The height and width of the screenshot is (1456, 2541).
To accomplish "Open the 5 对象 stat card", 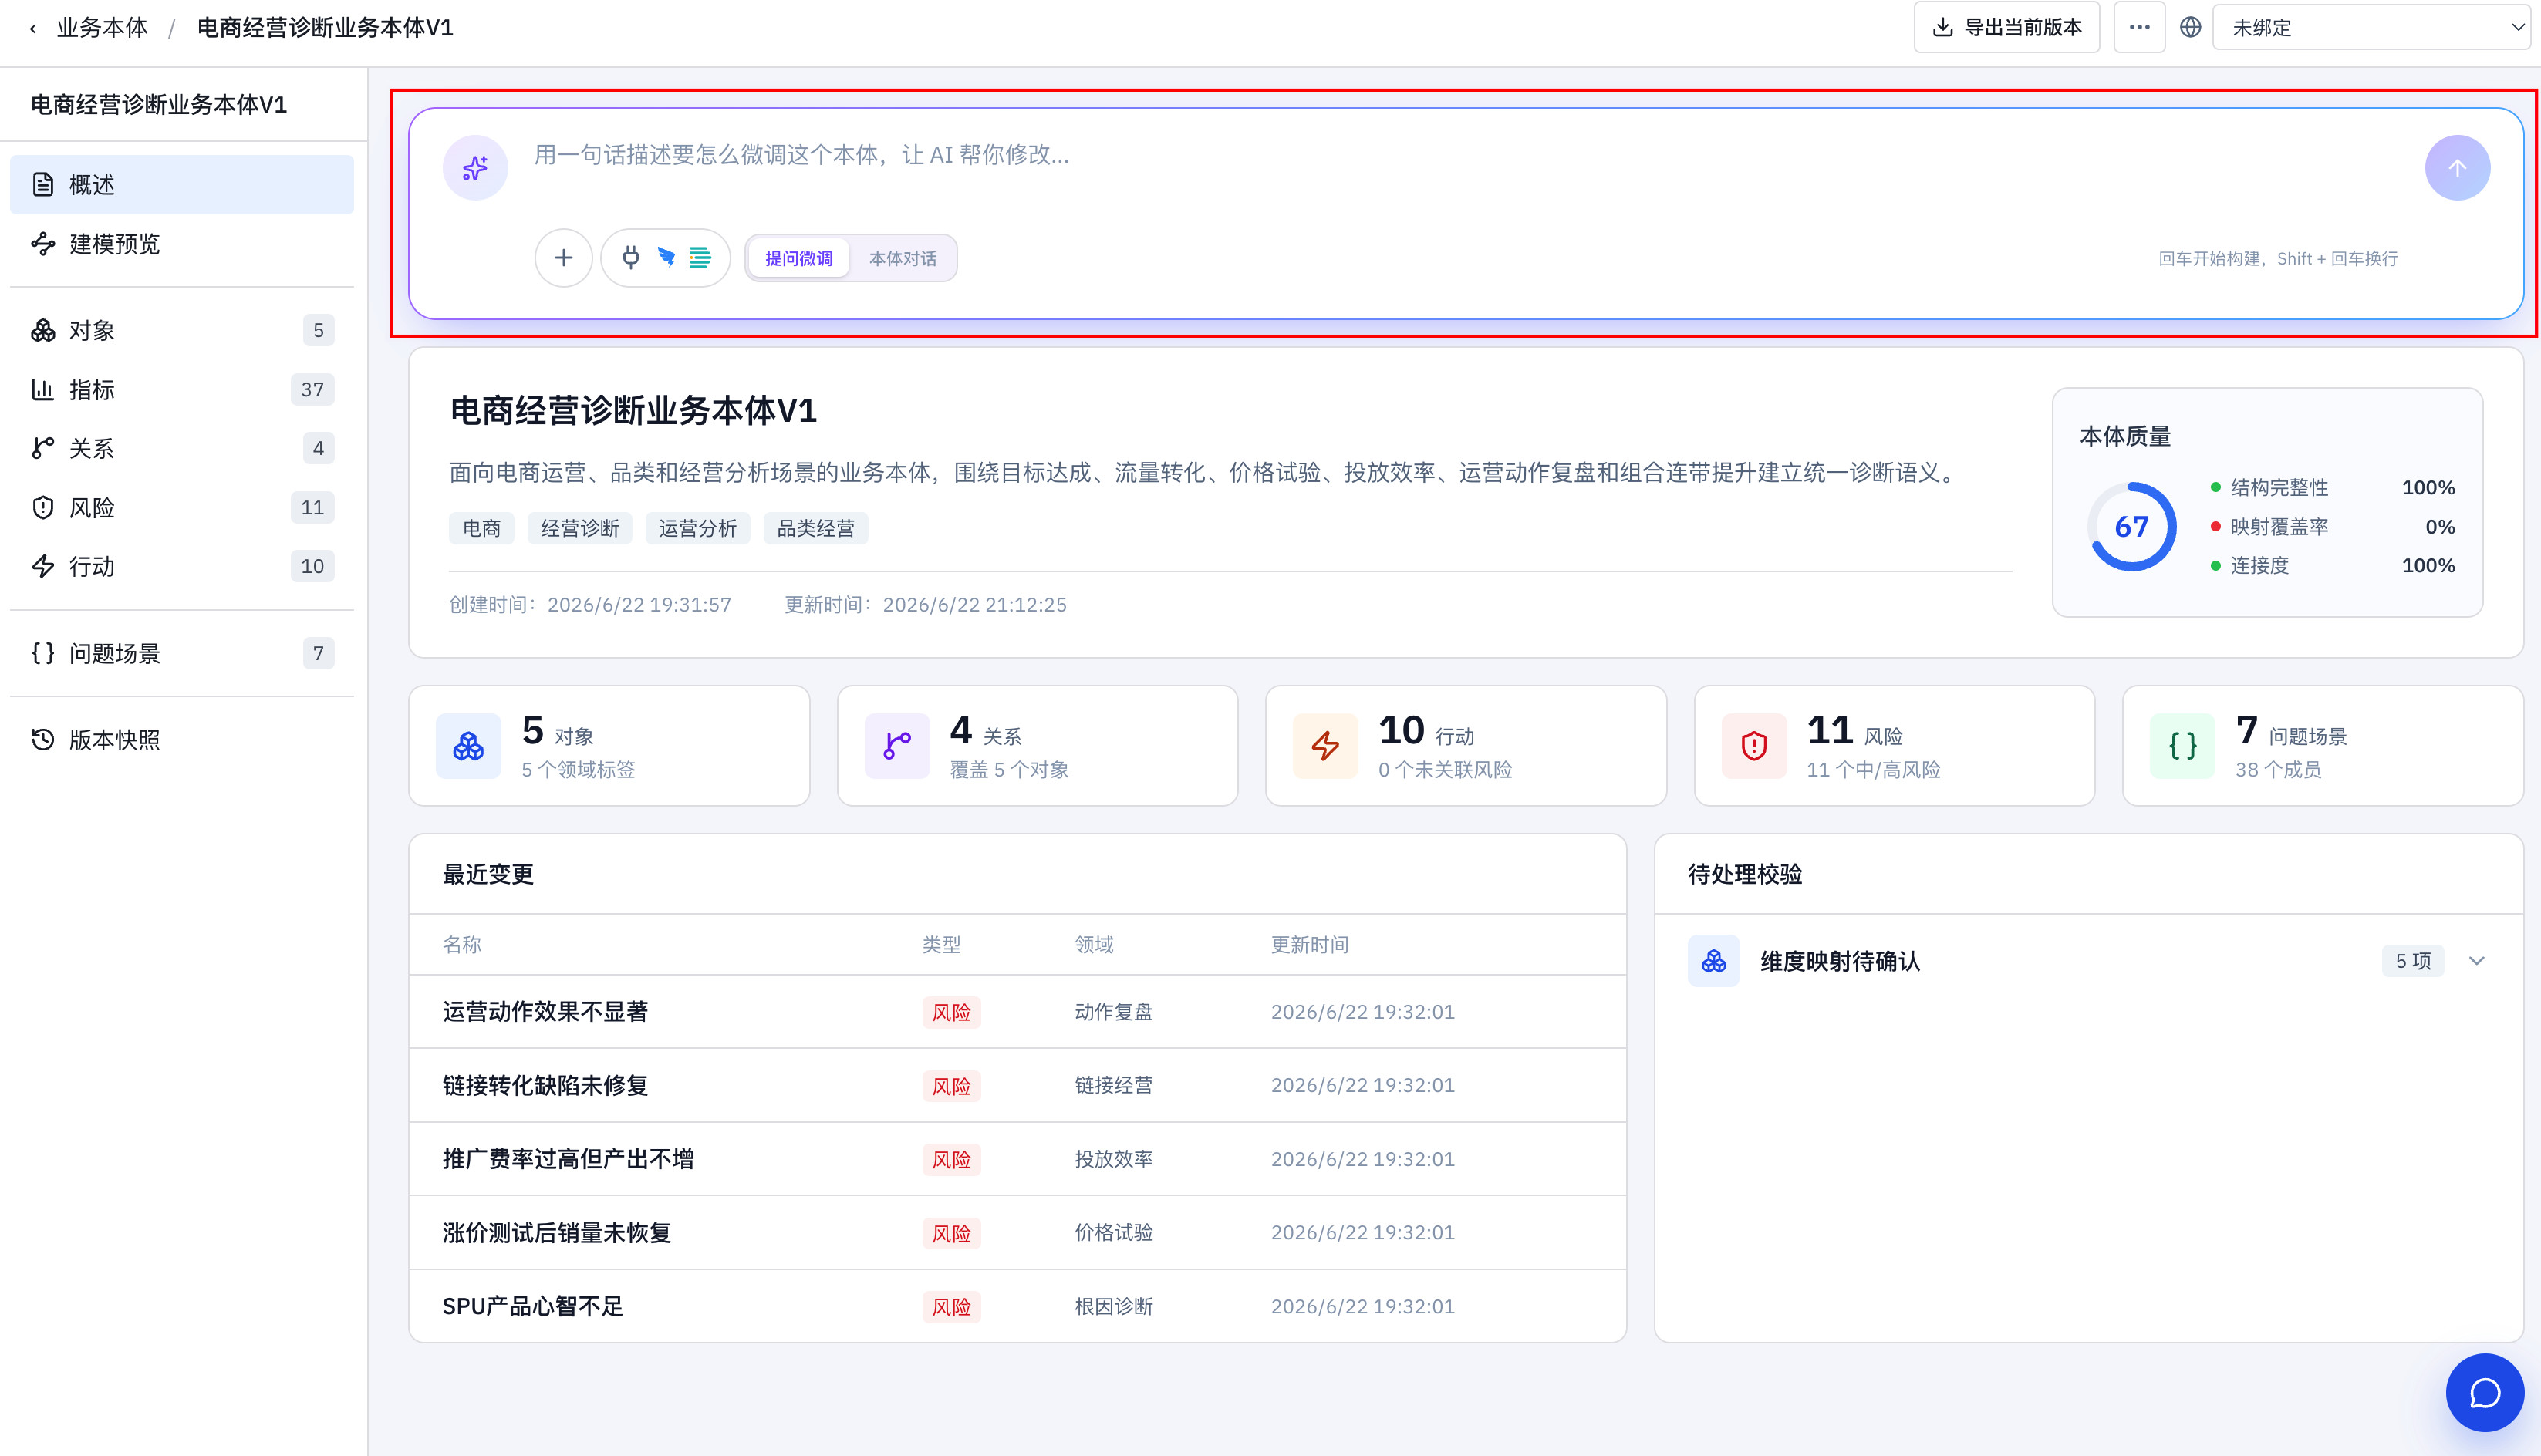I will point(609,745).
